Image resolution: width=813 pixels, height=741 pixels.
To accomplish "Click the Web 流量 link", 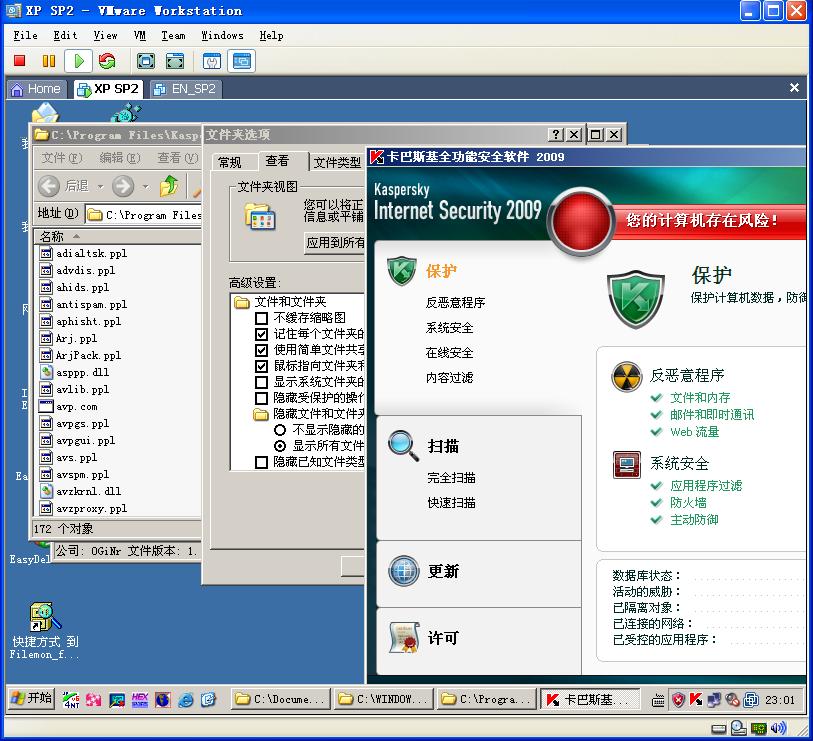I will coord(694,431).
